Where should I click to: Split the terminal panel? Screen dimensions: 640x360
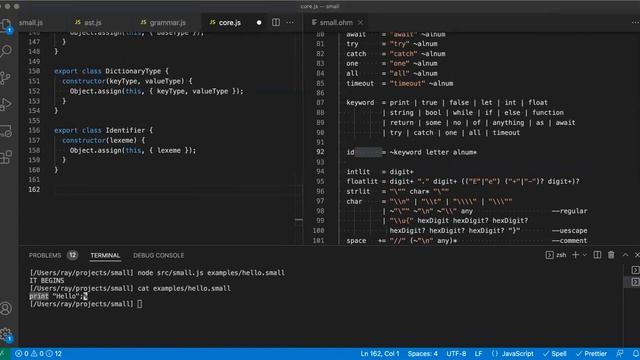[597, 255]
